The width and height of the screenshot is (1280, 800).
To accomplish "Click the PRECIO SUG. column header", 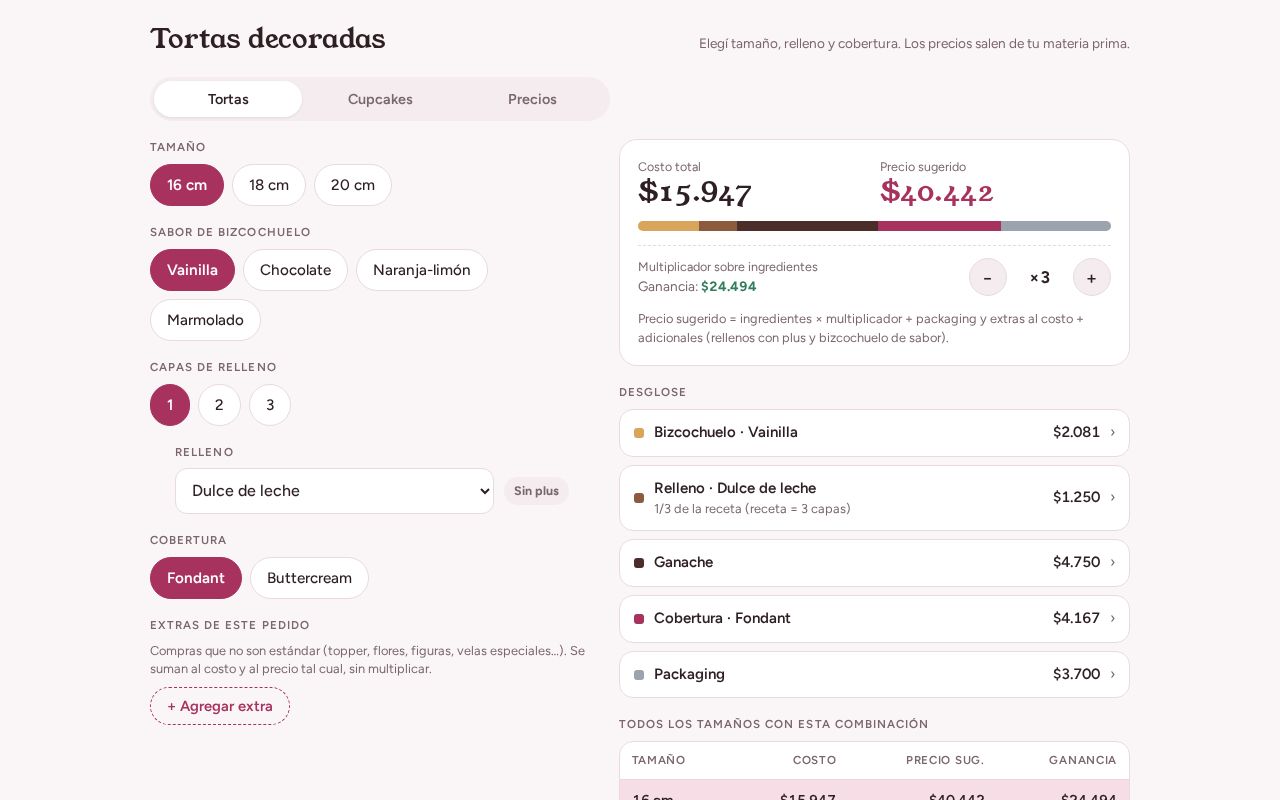I will click(x=945, y=761).
